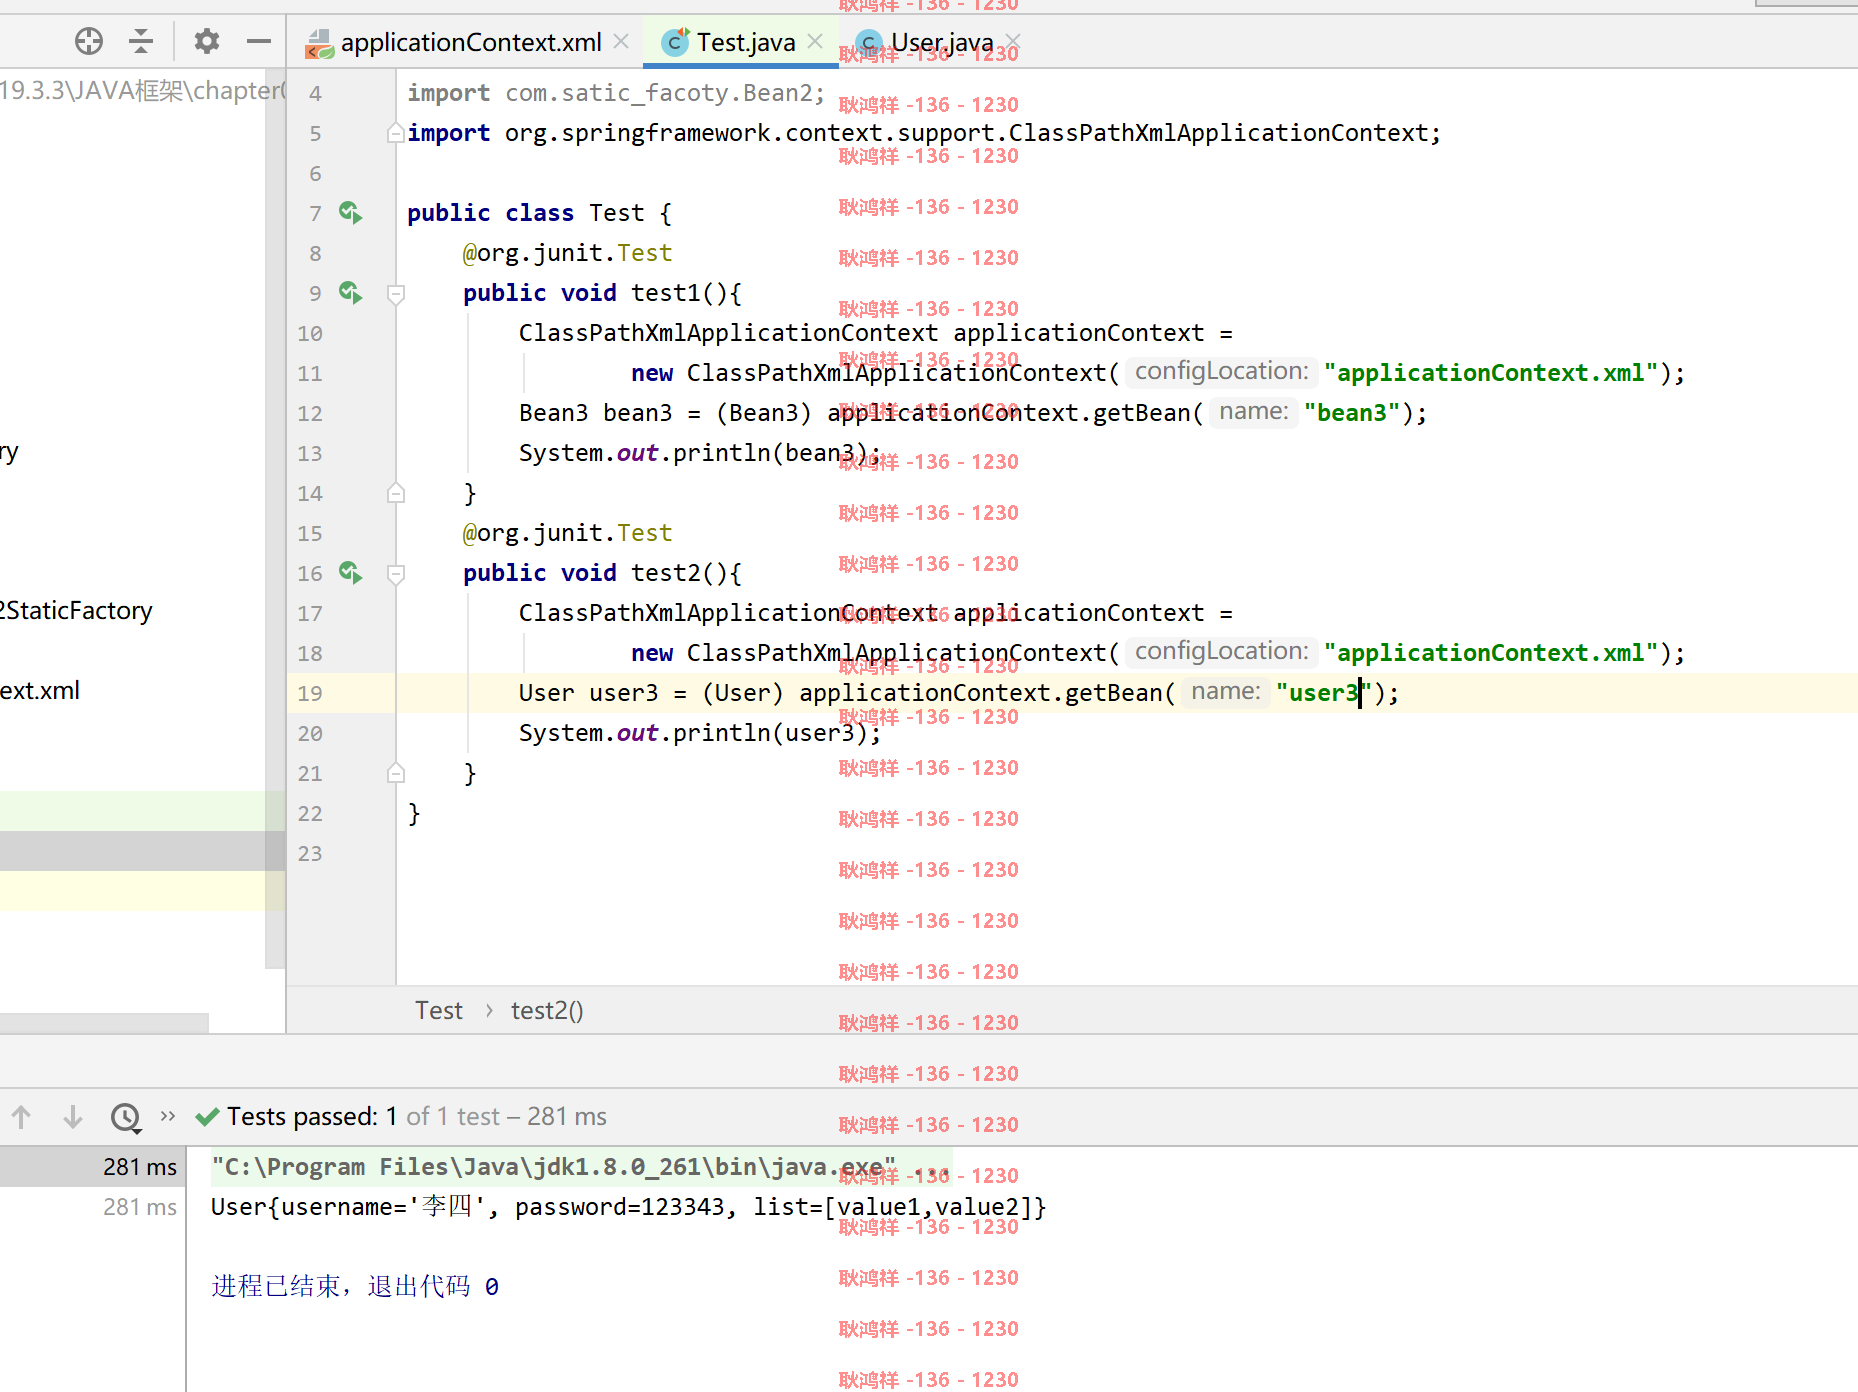Go to previous failed test up arrow

(x=21, y=1116)
